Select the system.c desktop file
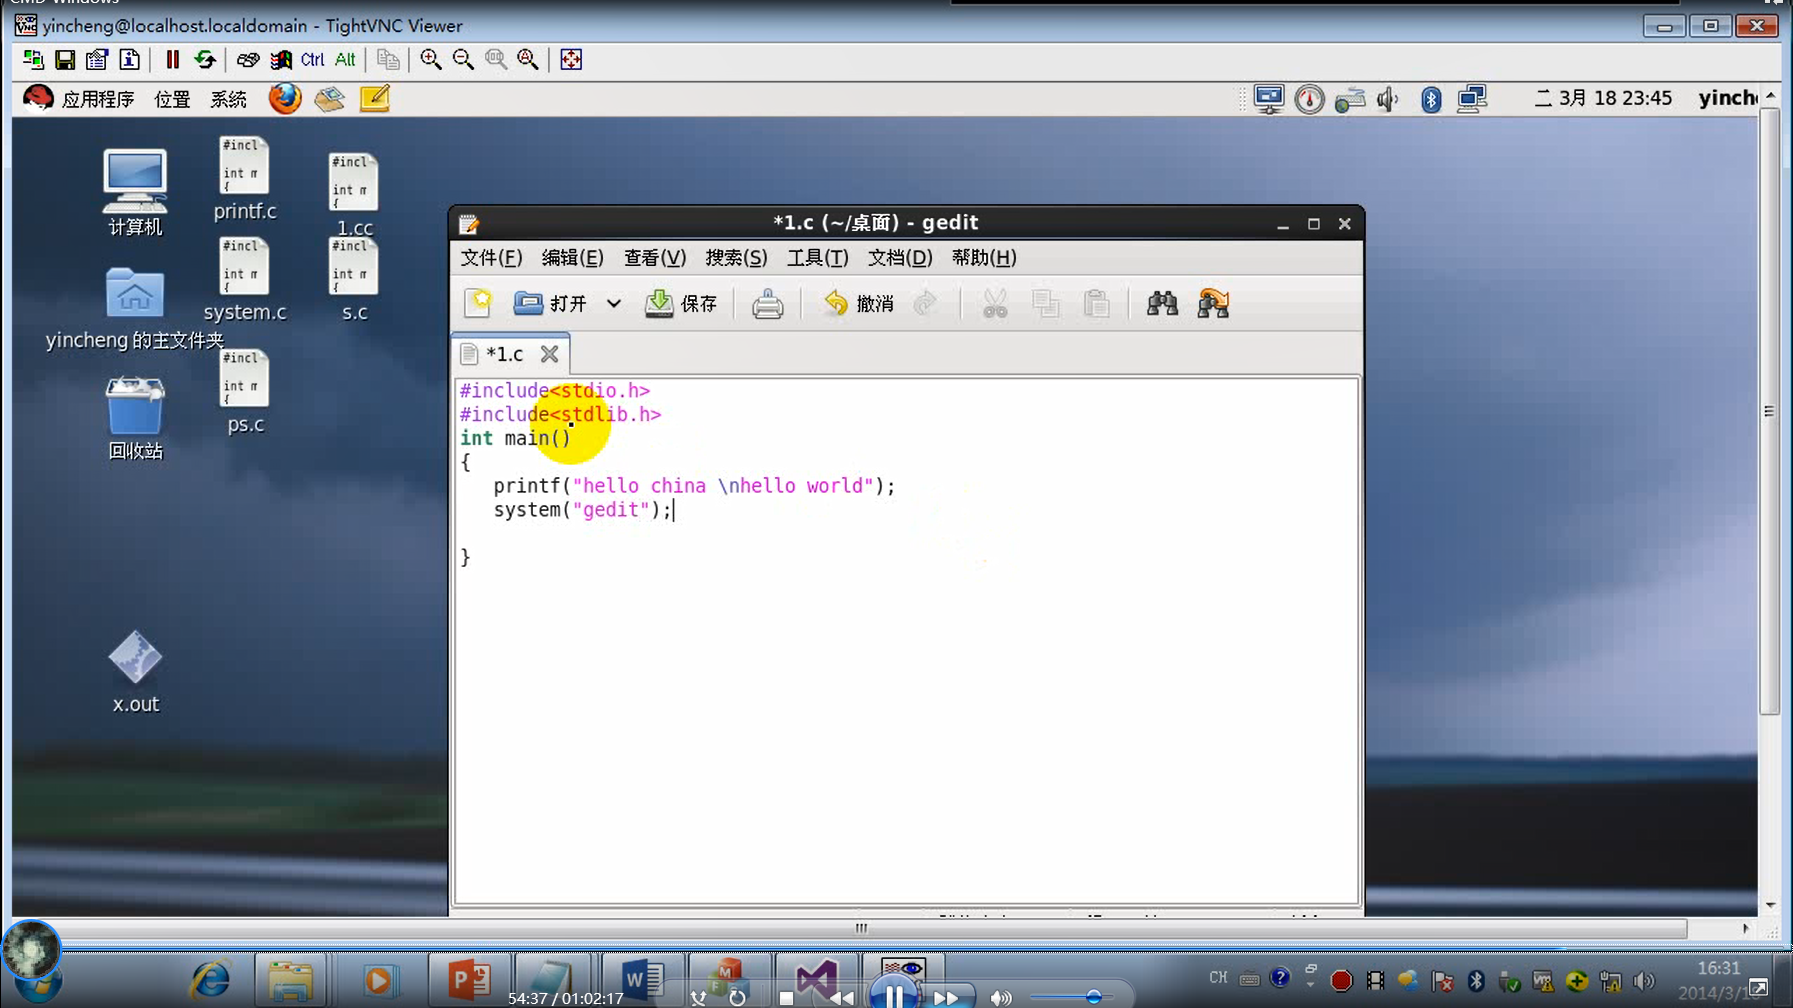Image resolution: width=1793 pixels, height=1008 pixels. tap(245, 279)
